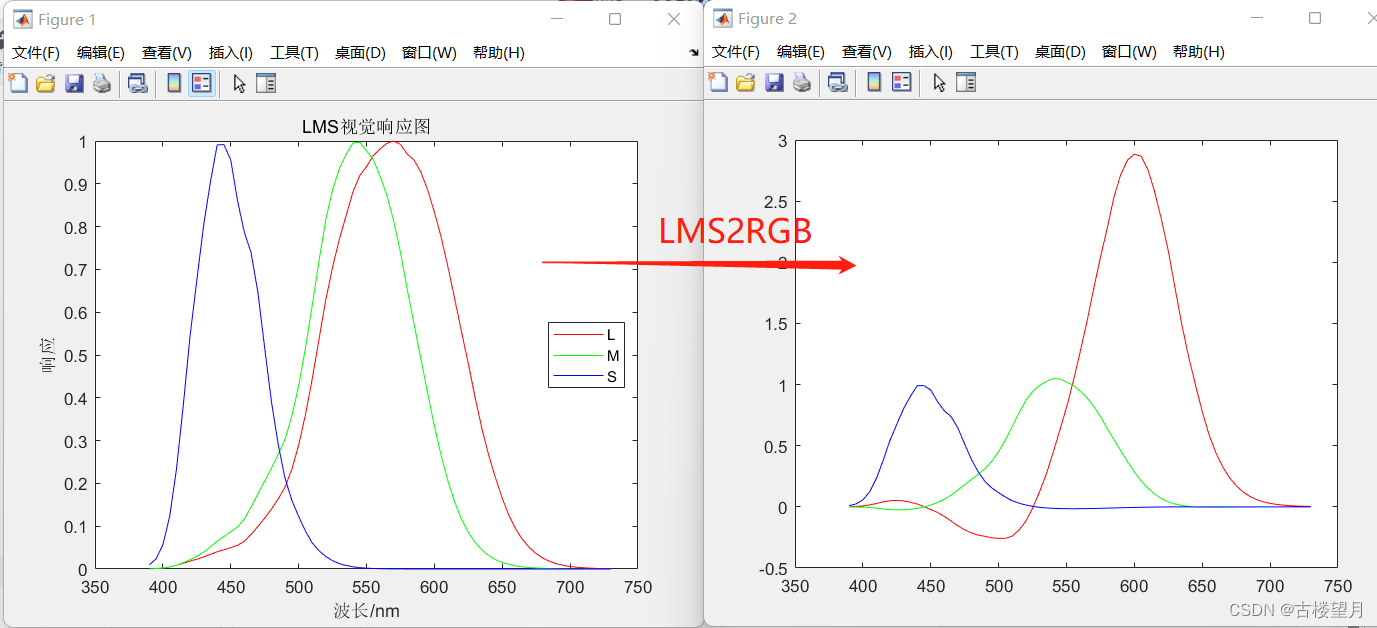The image size is (1377, 628).
Task: Toggle Insert Legend in Figure 2
Action: [x=899, y=83]
